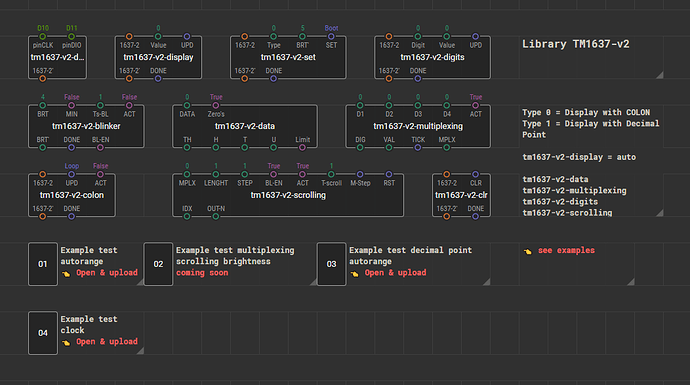Click RST pulse pin on tm1637-v2-scrolling
Viewport: 690px width, 385px height.
pyautogui.click(x=389, y=174)
